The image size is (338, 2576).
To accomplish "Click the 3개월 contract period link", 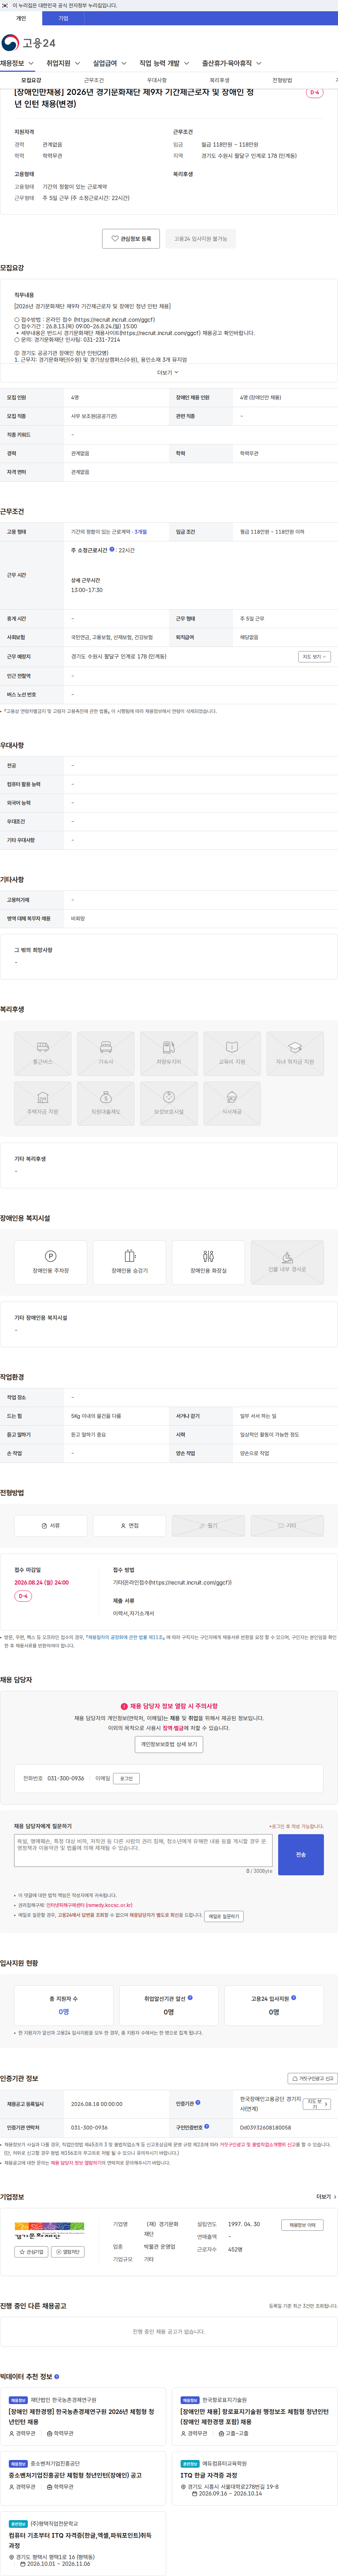I will 140,532.
